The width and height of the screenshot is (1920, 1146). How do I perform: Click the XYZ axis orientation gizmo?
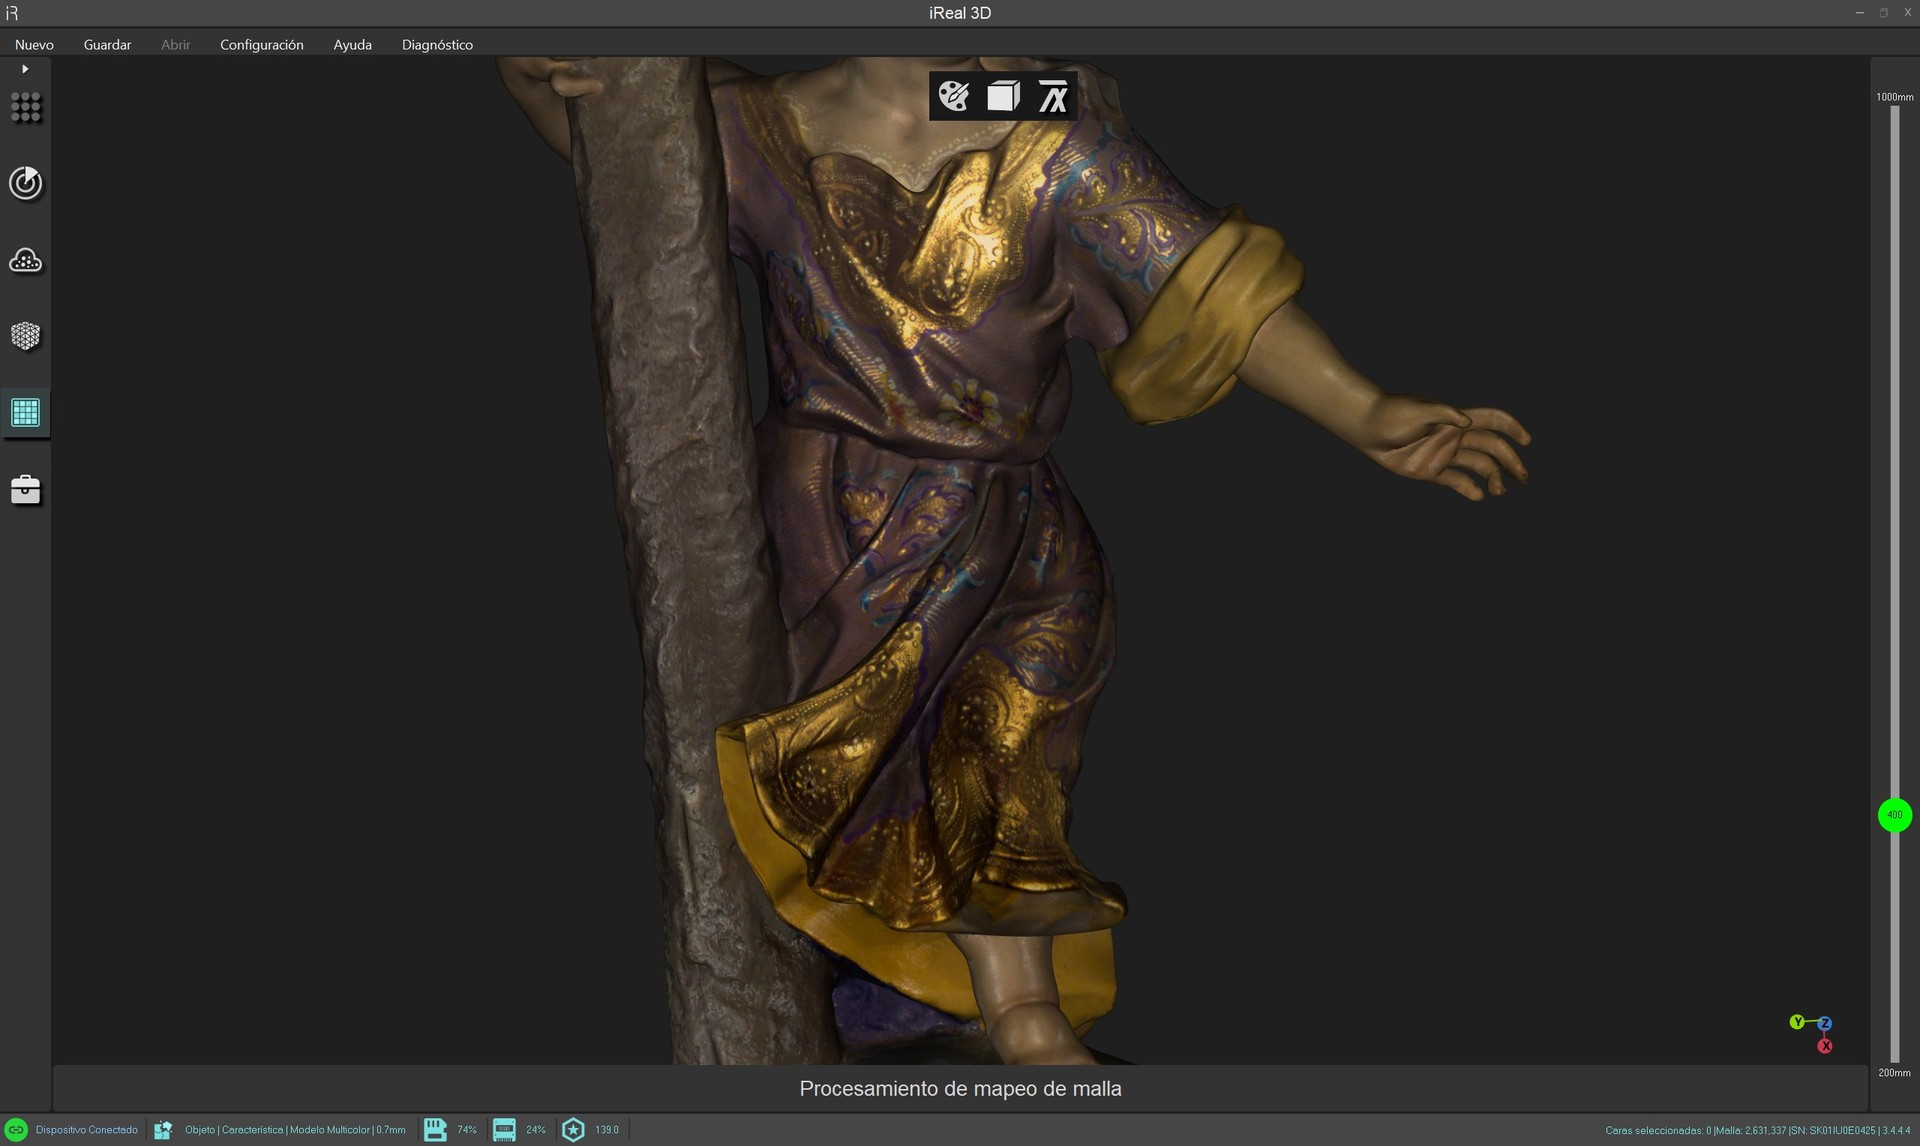tap(1813, 1033)
